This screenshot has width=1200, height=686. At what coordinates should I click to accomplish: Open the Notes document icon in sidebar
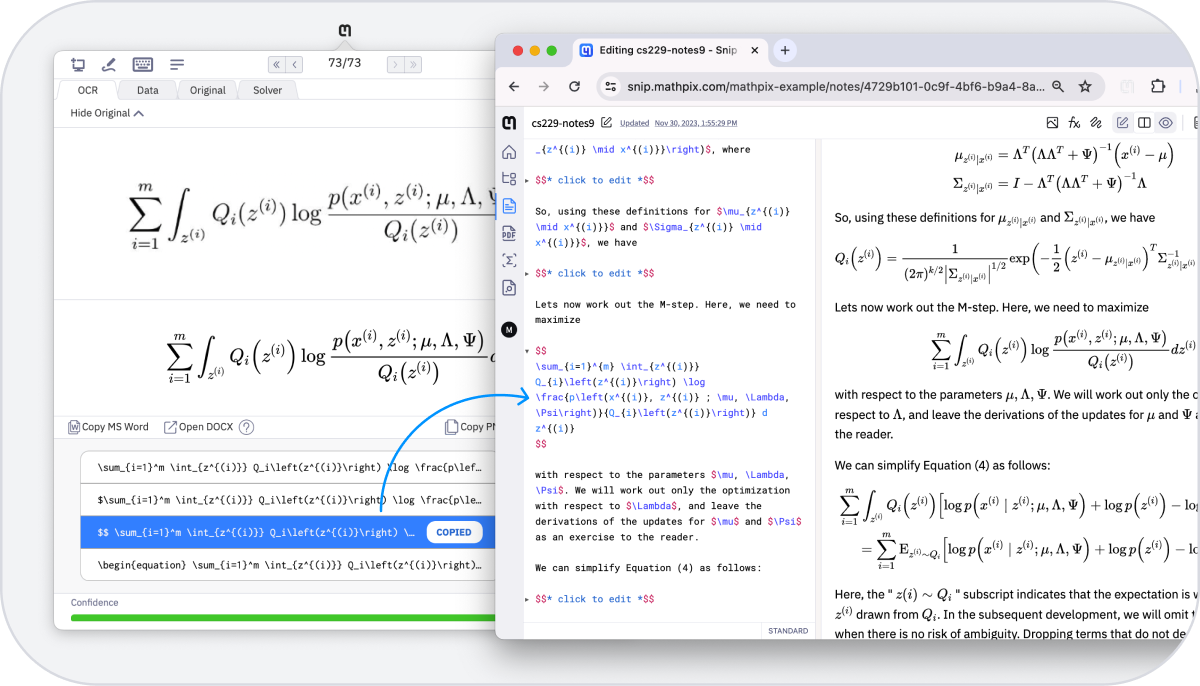coord(509,206)
